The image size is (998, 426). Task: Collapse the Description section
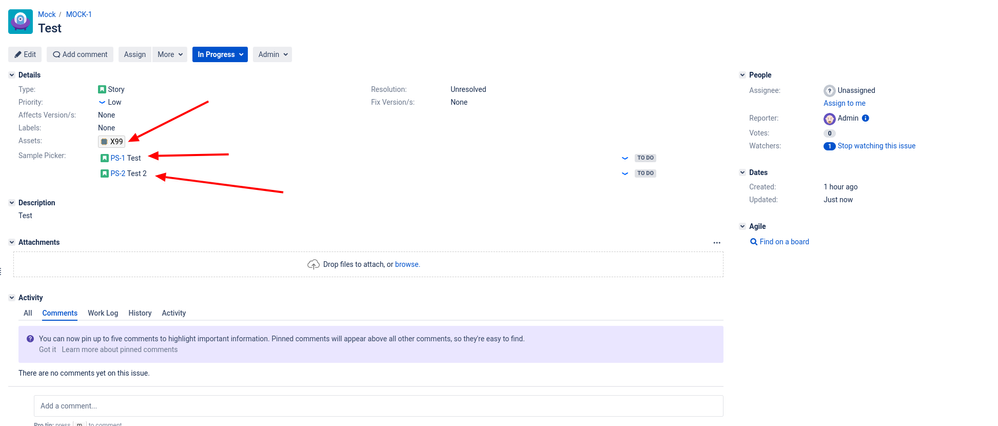tap(12, 202)
